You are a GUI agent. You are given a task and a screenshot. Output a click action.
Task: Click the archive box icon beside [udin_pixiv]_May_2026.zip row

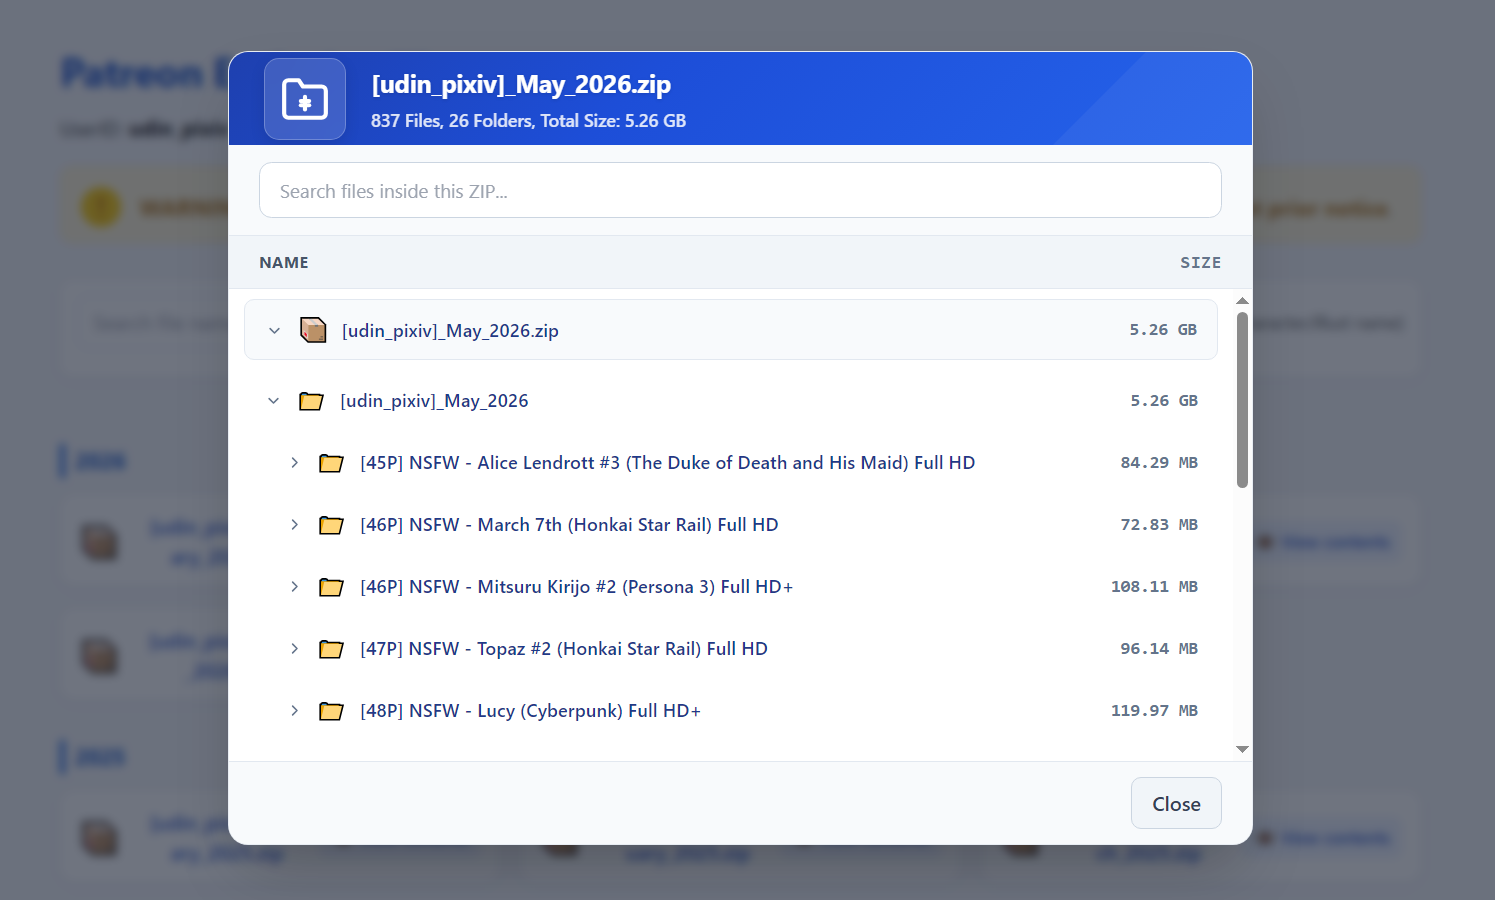313,330
